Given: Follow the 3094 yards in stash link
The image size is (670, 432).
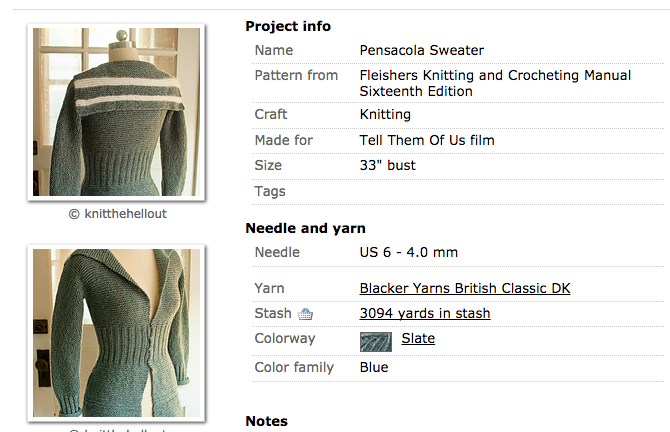Looking at the screenshot, I should click(425, 314).
